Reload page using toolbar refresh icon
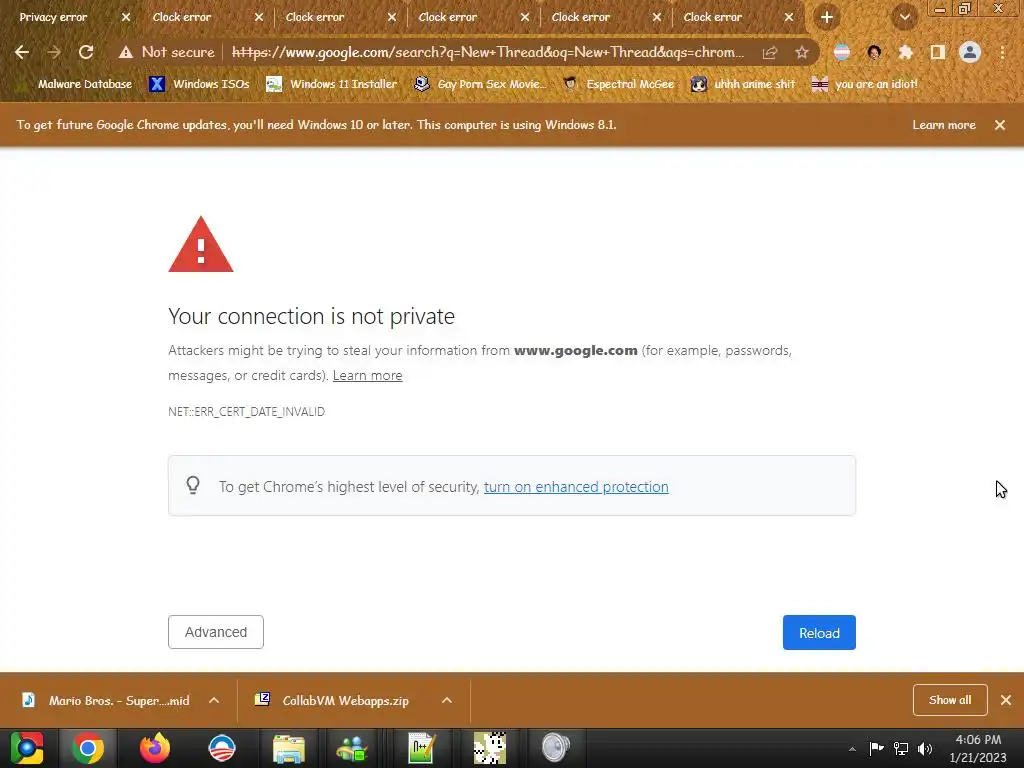 86,52
